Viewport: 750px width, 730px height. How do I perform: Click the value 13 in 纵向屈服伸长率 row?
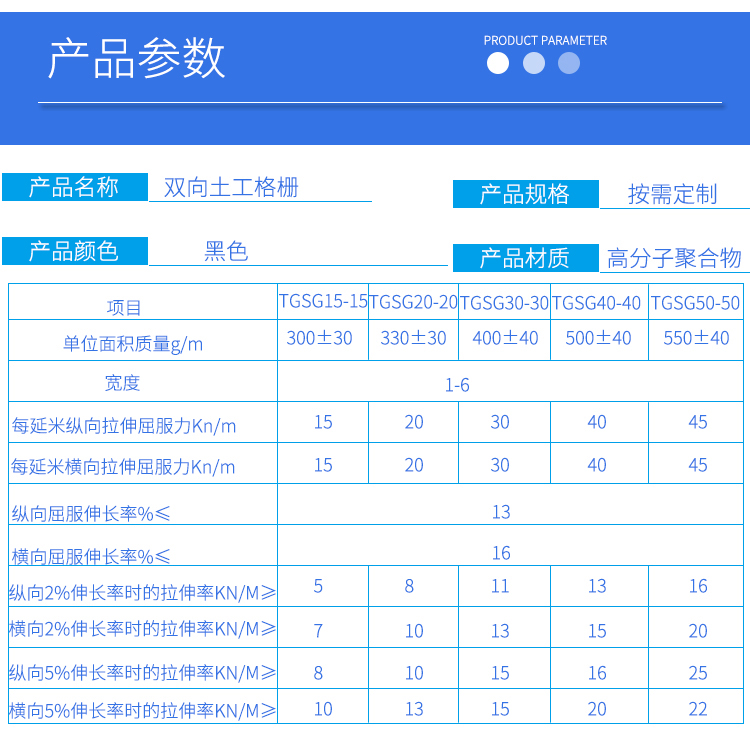501,512
